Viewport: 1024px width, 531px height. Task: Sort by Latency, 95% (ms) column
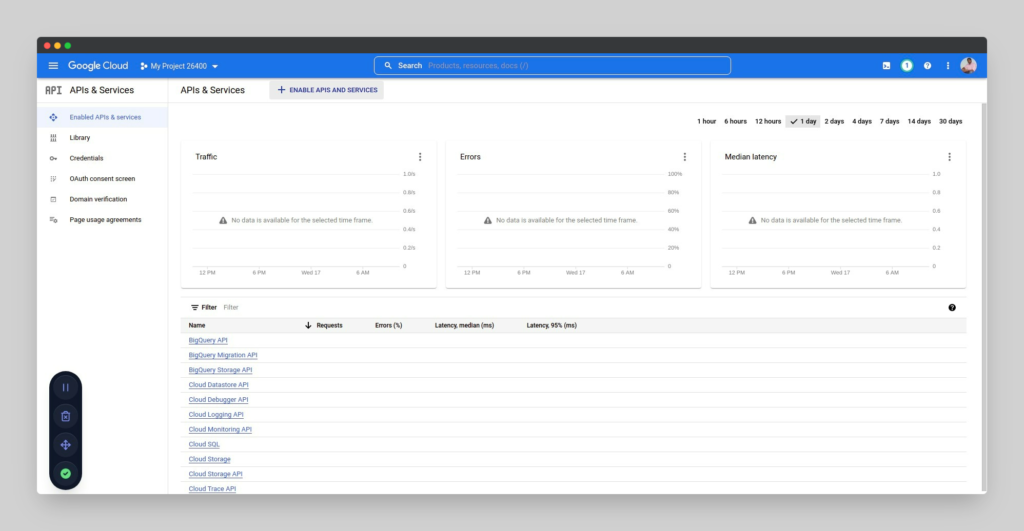click(x=551, y=325)
